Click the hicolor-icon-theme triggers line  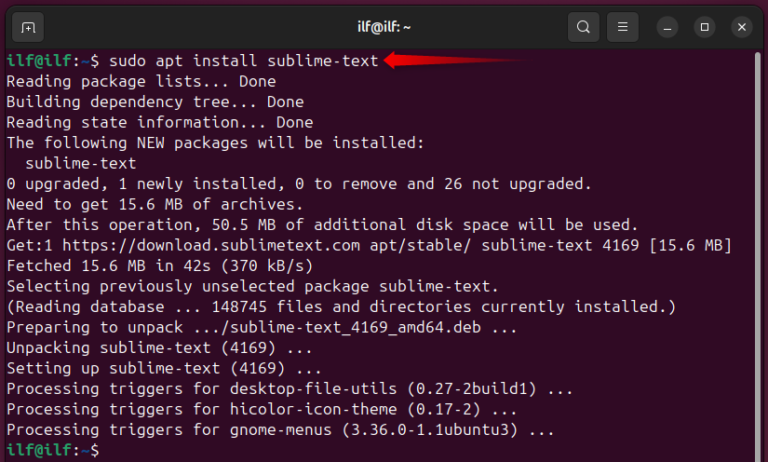(x=262, y=409)
